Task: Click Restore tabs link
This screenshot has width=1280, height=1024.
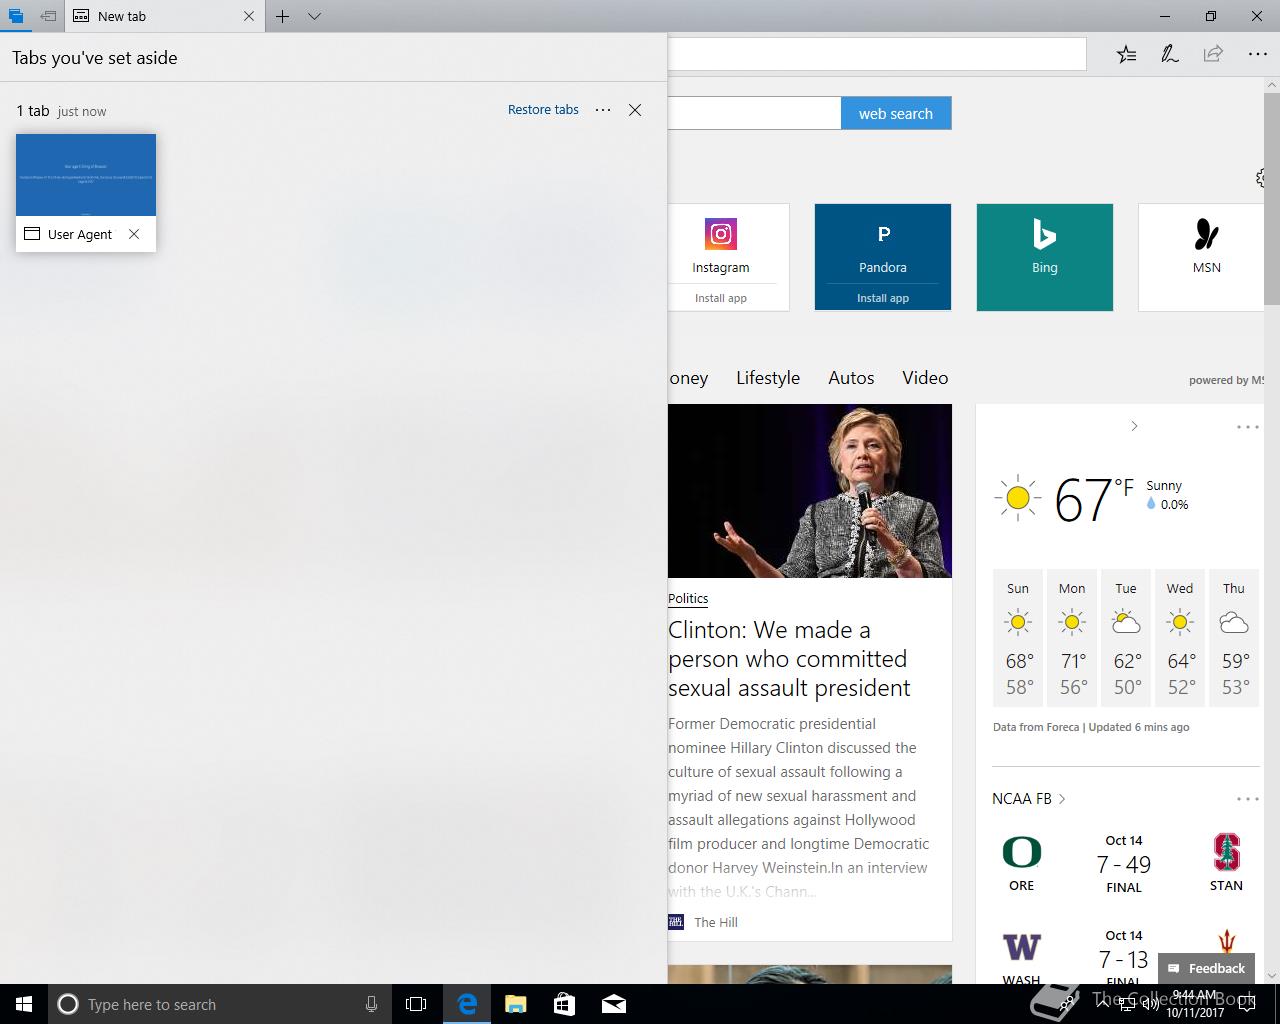Action: 543,110
